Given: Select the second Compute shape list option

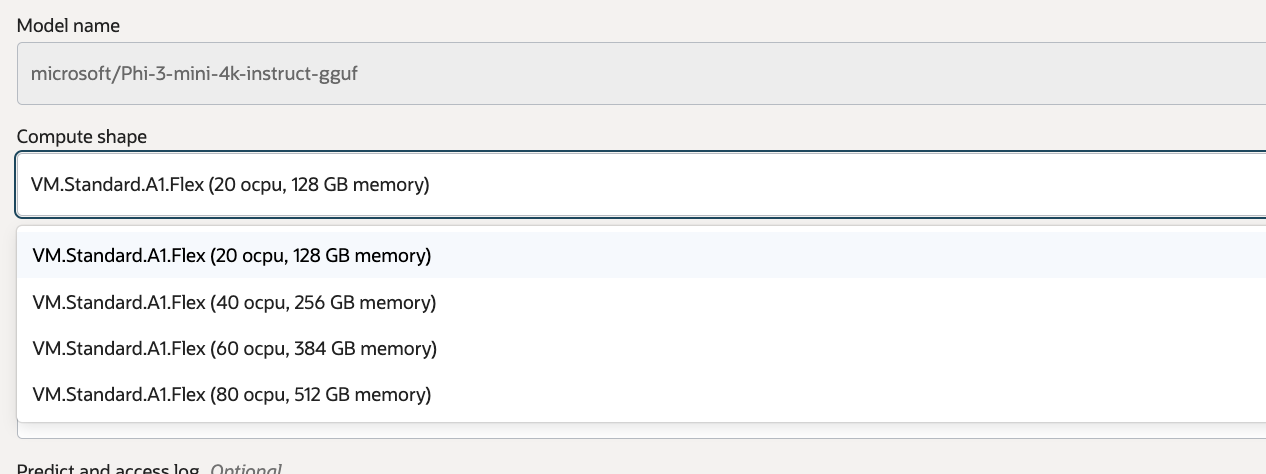Looking at the screenshot, I should [x=234, y=302].
